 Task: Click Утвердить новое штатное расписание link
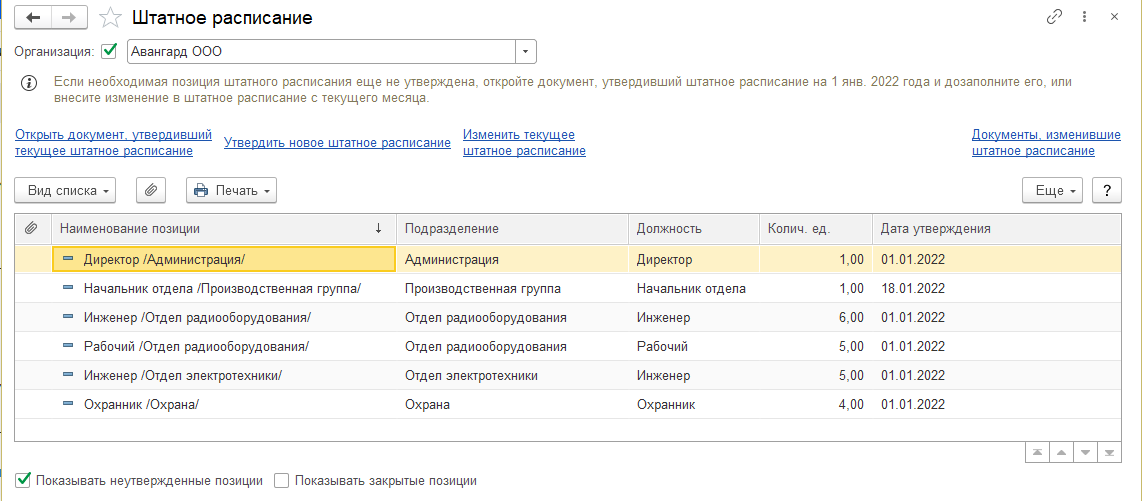pyautogui.click(x=337, y=143)
